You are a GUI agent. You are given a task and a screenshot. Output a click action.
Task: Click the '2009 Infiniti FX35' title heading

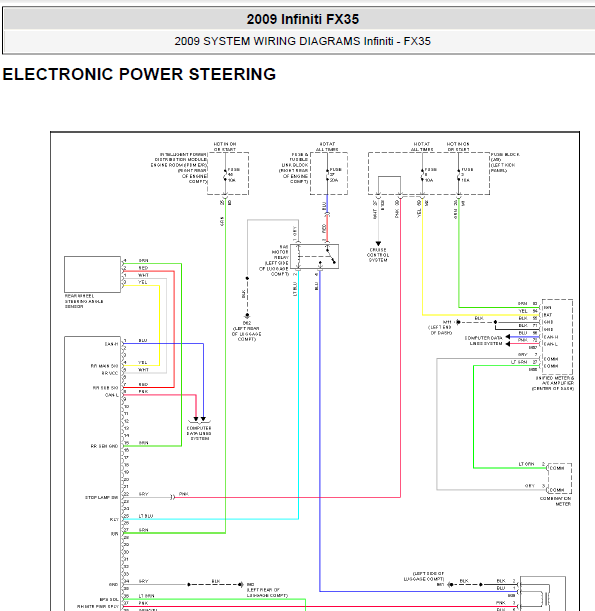pos(302,19)
